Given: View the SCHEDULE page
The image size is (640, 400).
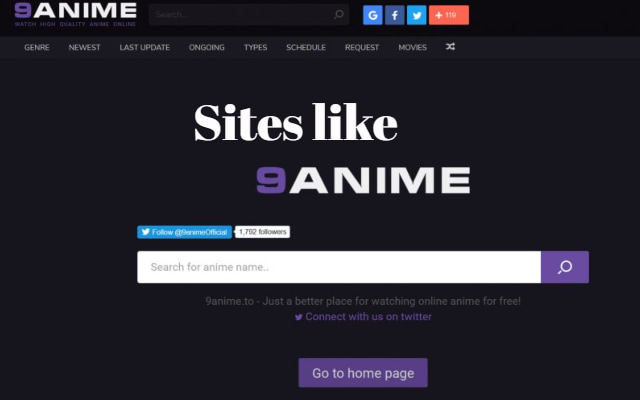Looking at the screenshot, I should tap(306, 47).
